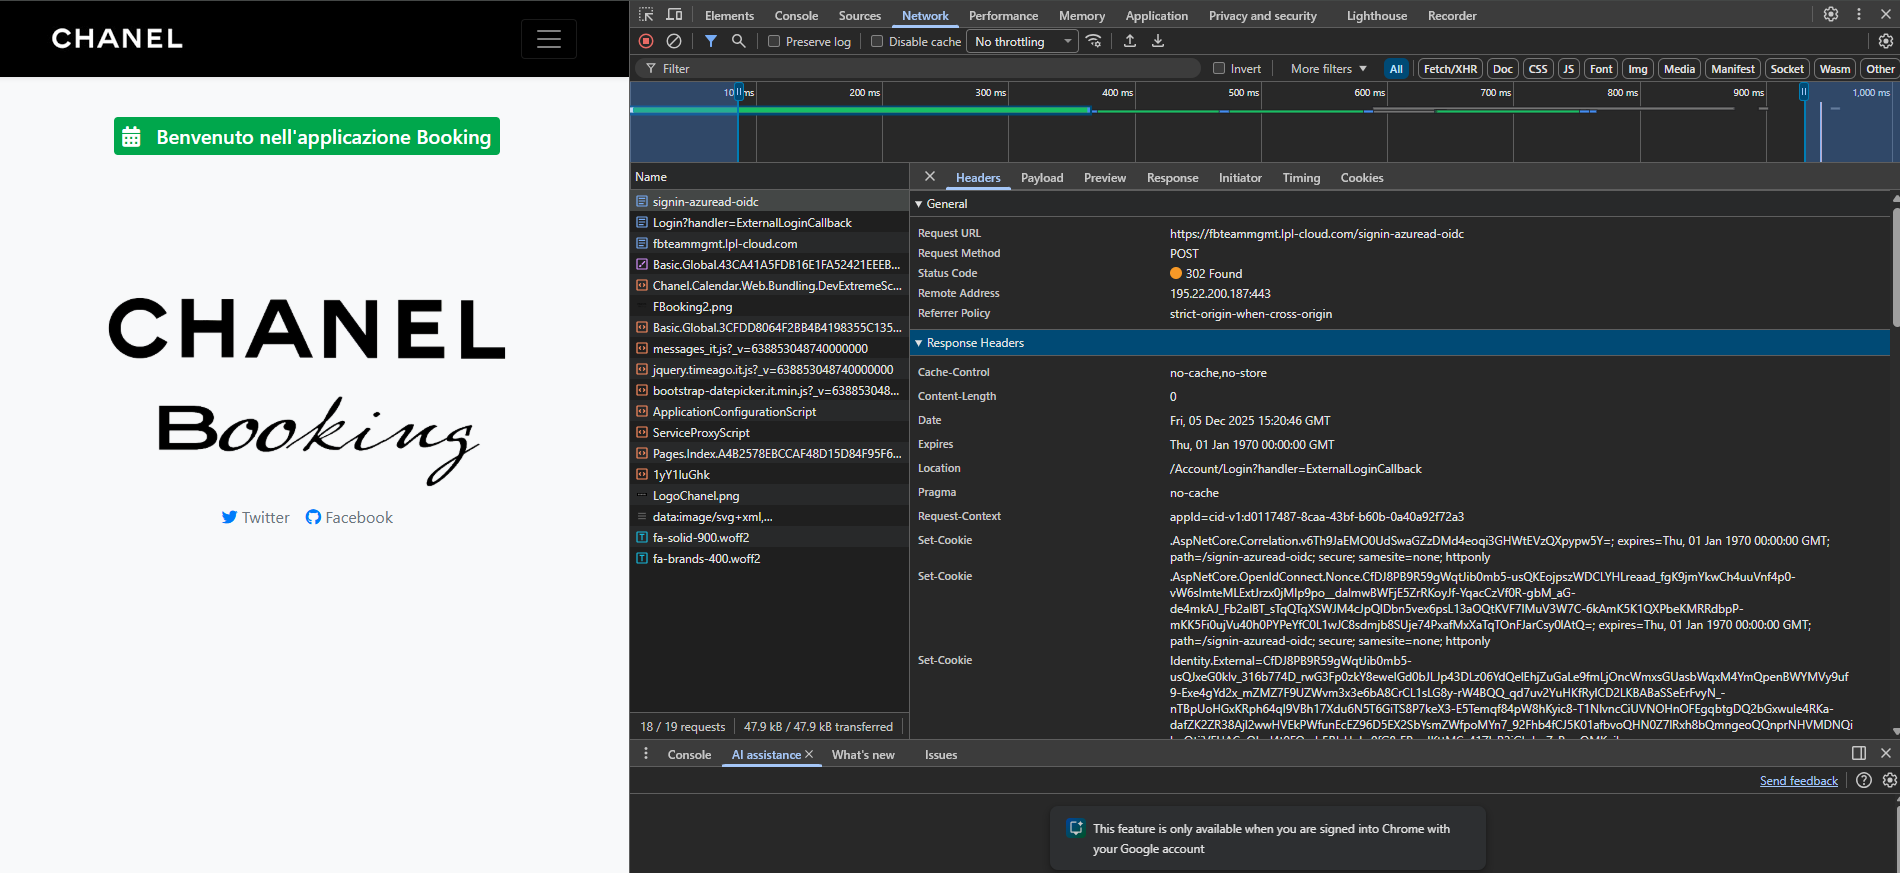The width and height of the screenshot is (1900, 873).
Task: Tick the Invert filter checkbox
Action: click(1219, 69)
